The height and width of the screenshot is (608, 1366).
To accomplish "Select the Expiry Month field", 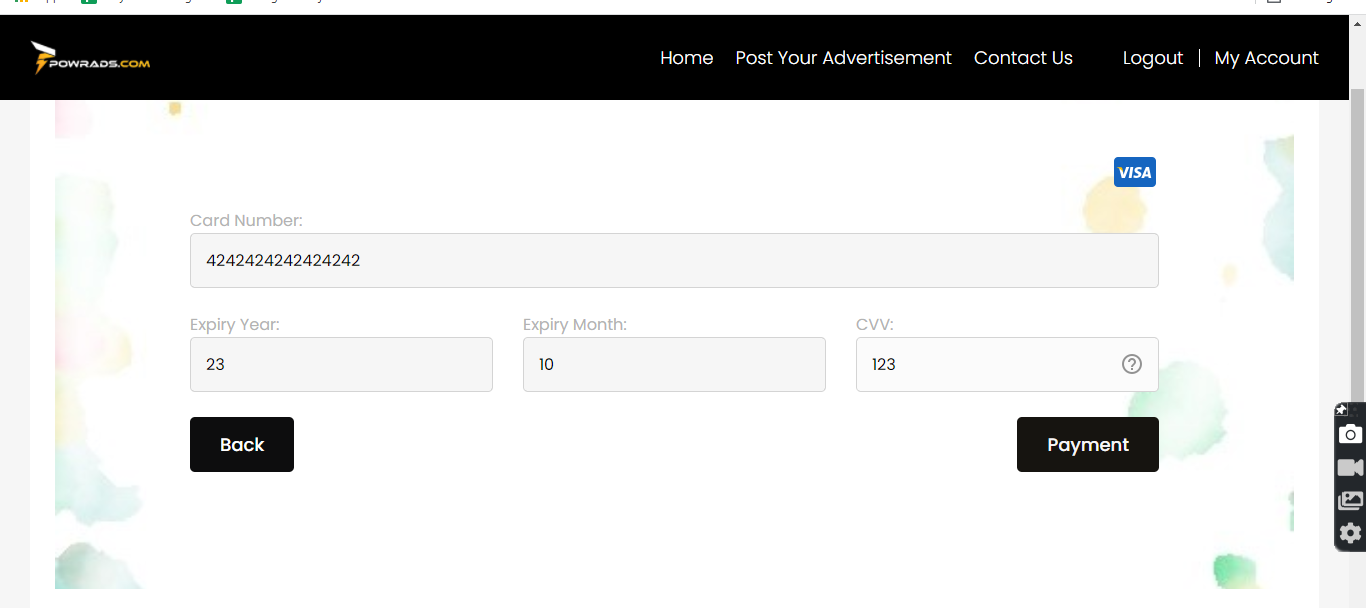I will [674, 364].
